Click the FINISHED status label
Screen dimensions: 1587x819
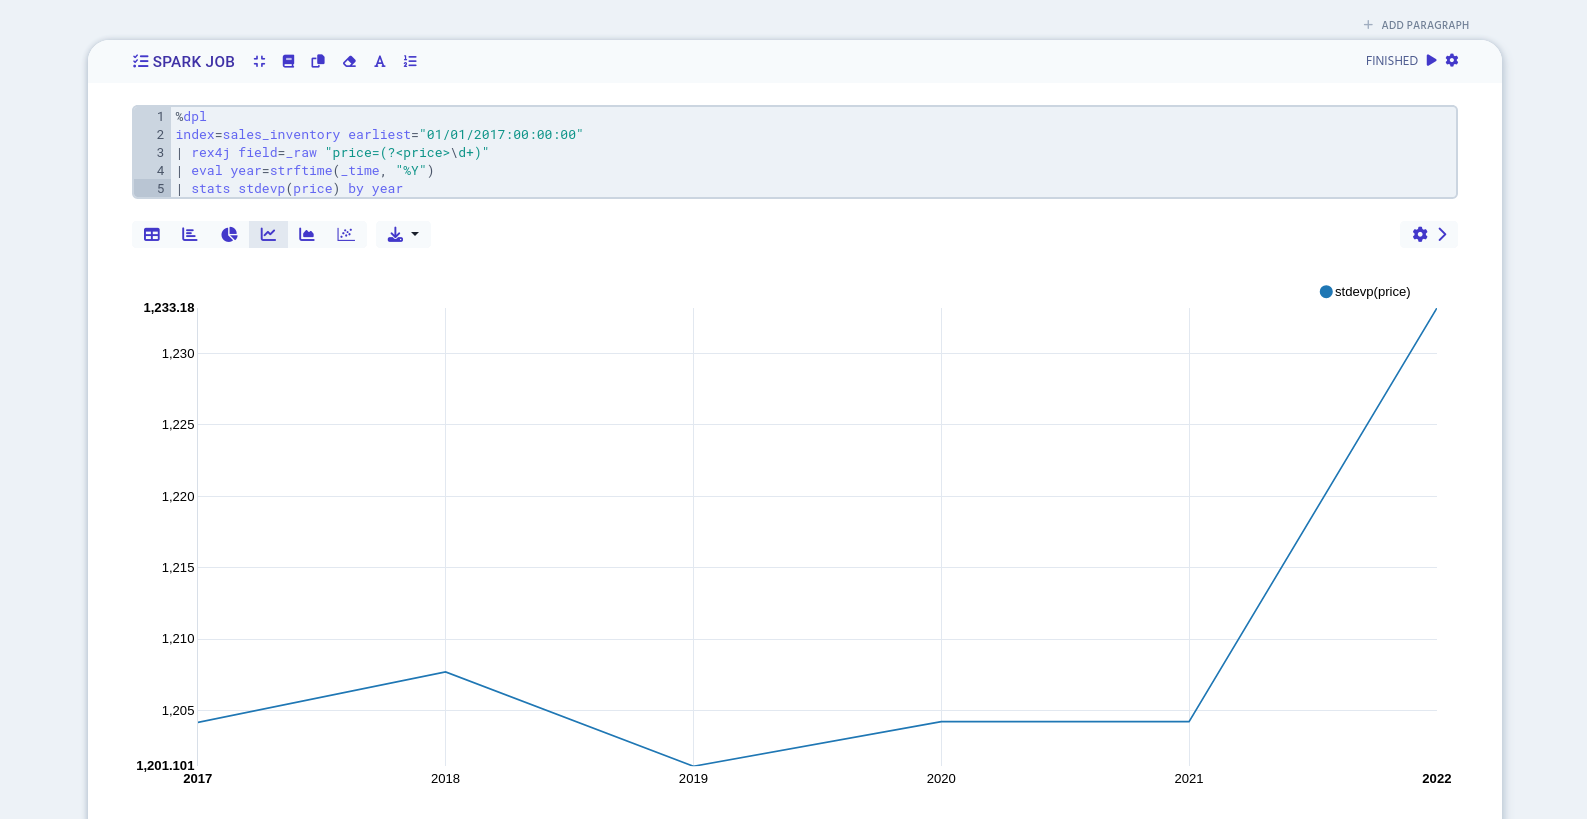1391,61
